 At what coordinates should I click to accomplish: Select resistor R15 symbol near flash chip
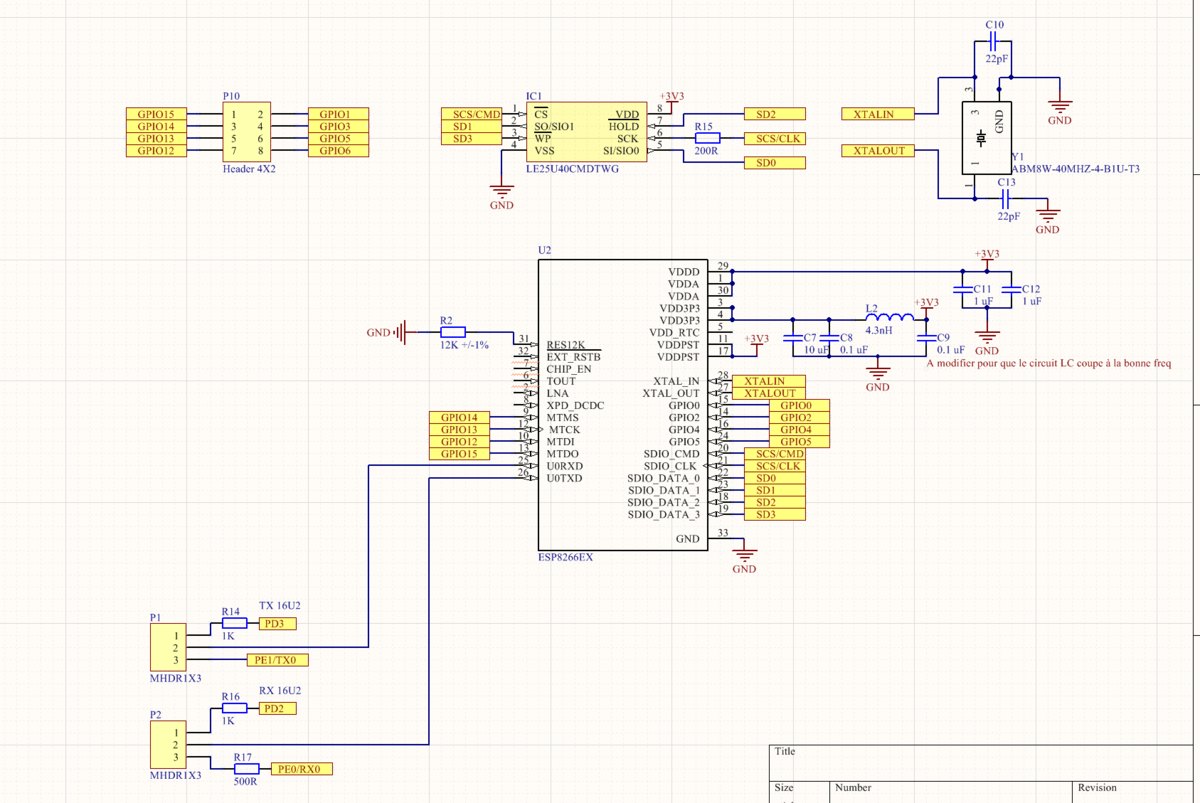click(x=707, y=139)
